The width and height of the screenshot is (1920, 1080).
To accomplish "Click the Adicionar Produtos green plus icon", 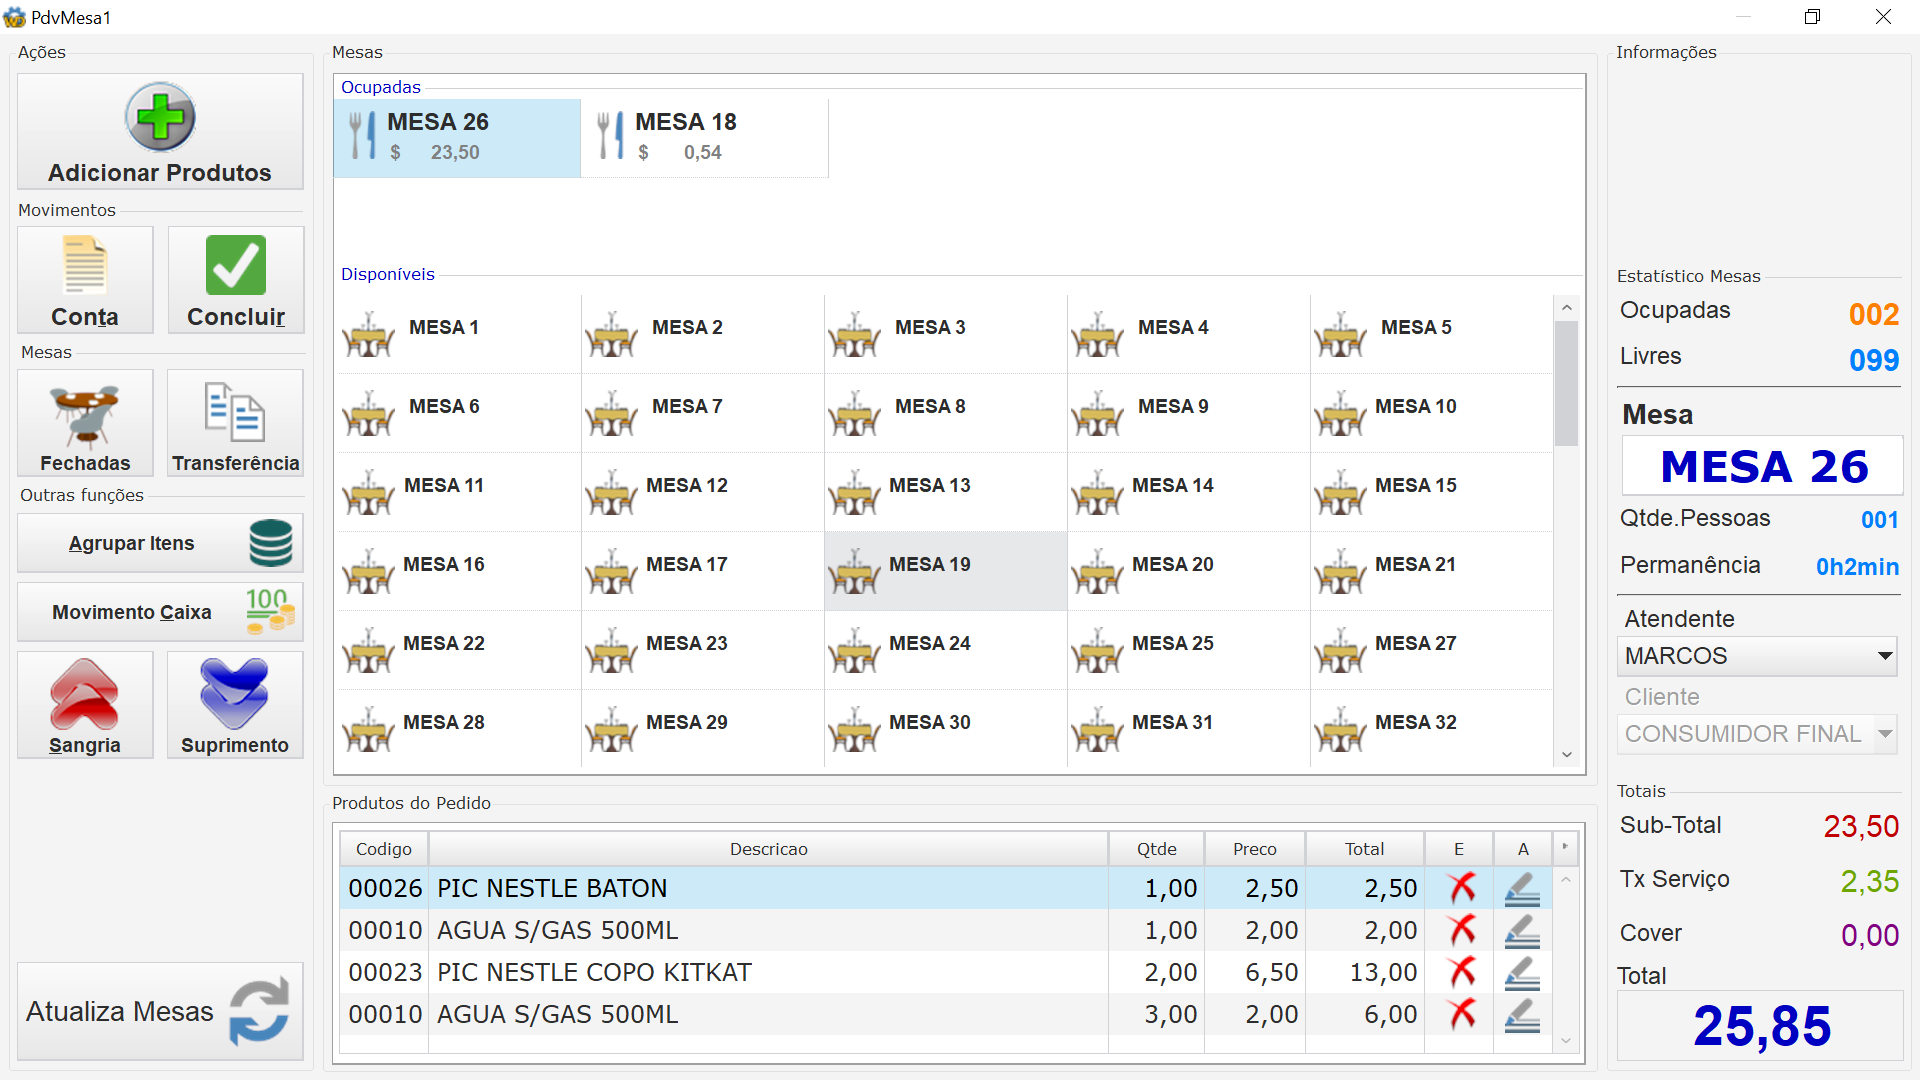I will [160, 117].
